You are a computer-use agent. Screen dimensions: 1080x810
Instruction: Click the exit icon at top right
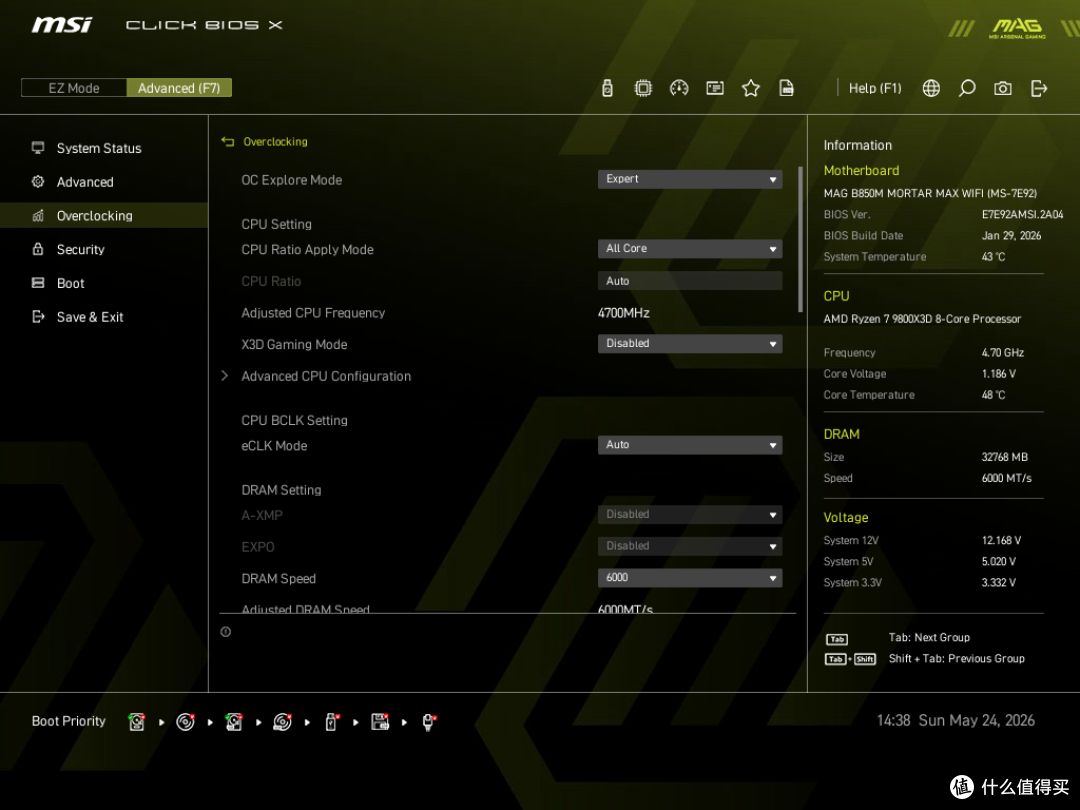point(1039,88)
